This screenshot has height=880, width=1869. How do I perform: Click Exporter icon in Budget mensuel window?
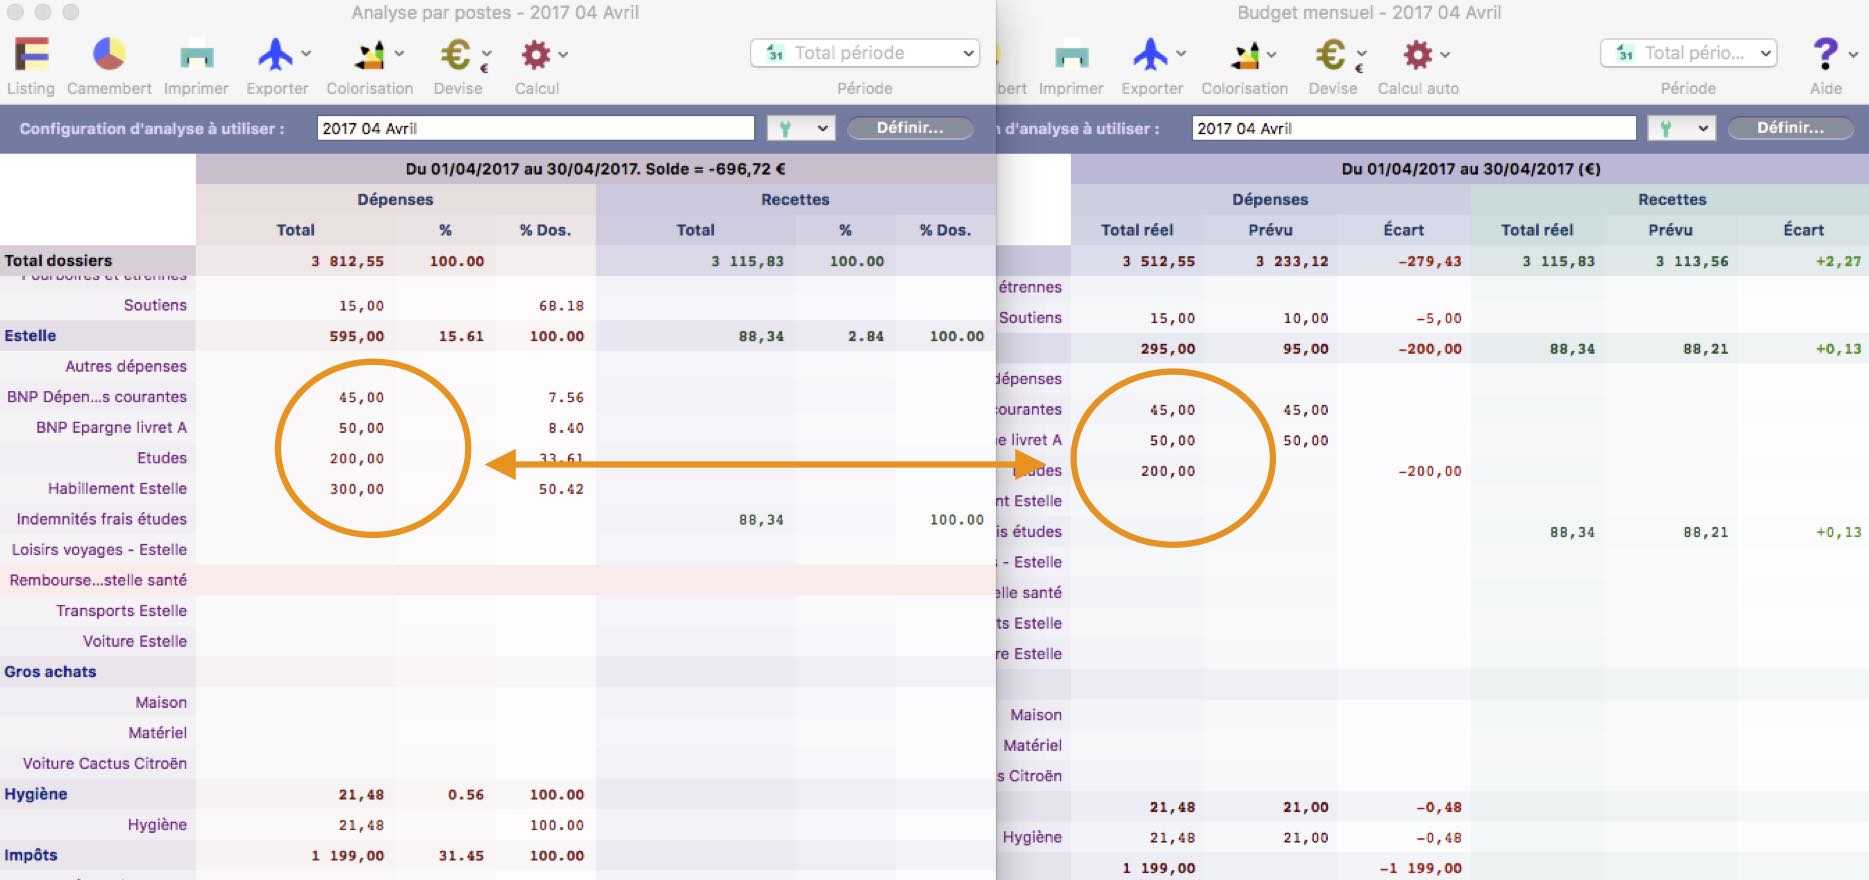[x=1150, y=55]
